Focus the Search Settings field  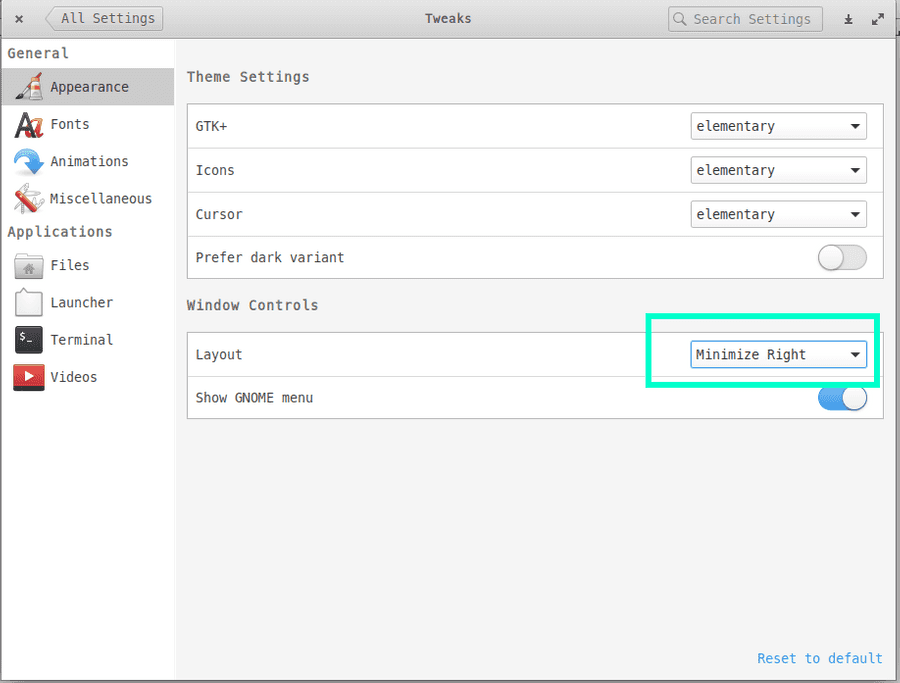[x=745, y=19]
